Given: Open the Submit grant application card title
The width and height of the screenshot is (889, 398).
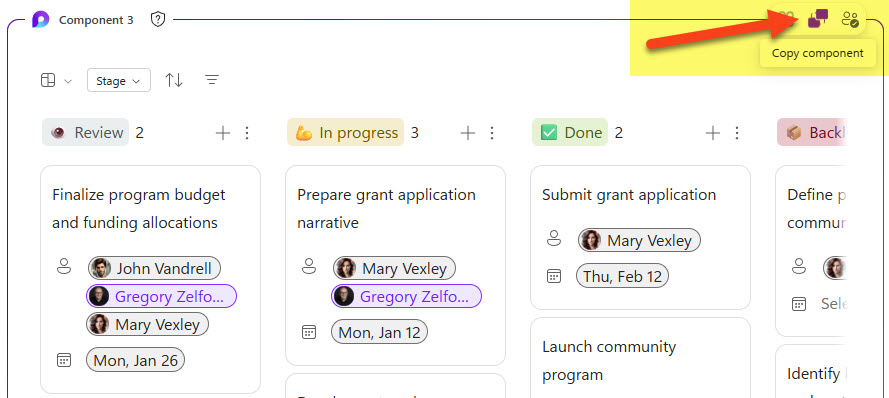Looking at the screenshot, I should point(629,194).
